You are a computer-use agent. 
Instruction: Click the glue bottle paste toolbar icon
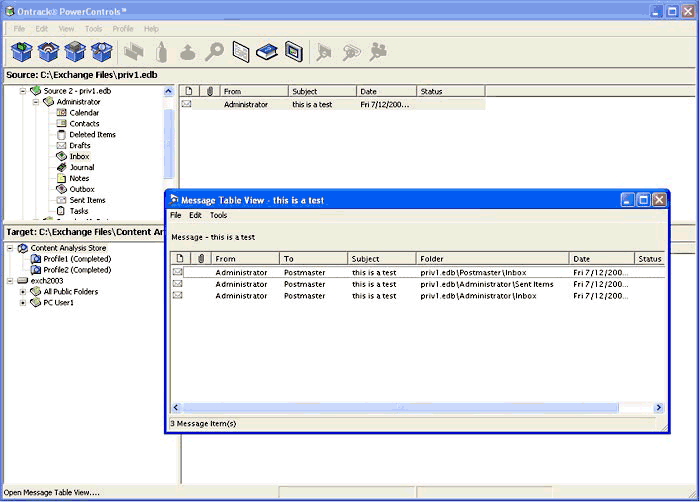(162, 51)
